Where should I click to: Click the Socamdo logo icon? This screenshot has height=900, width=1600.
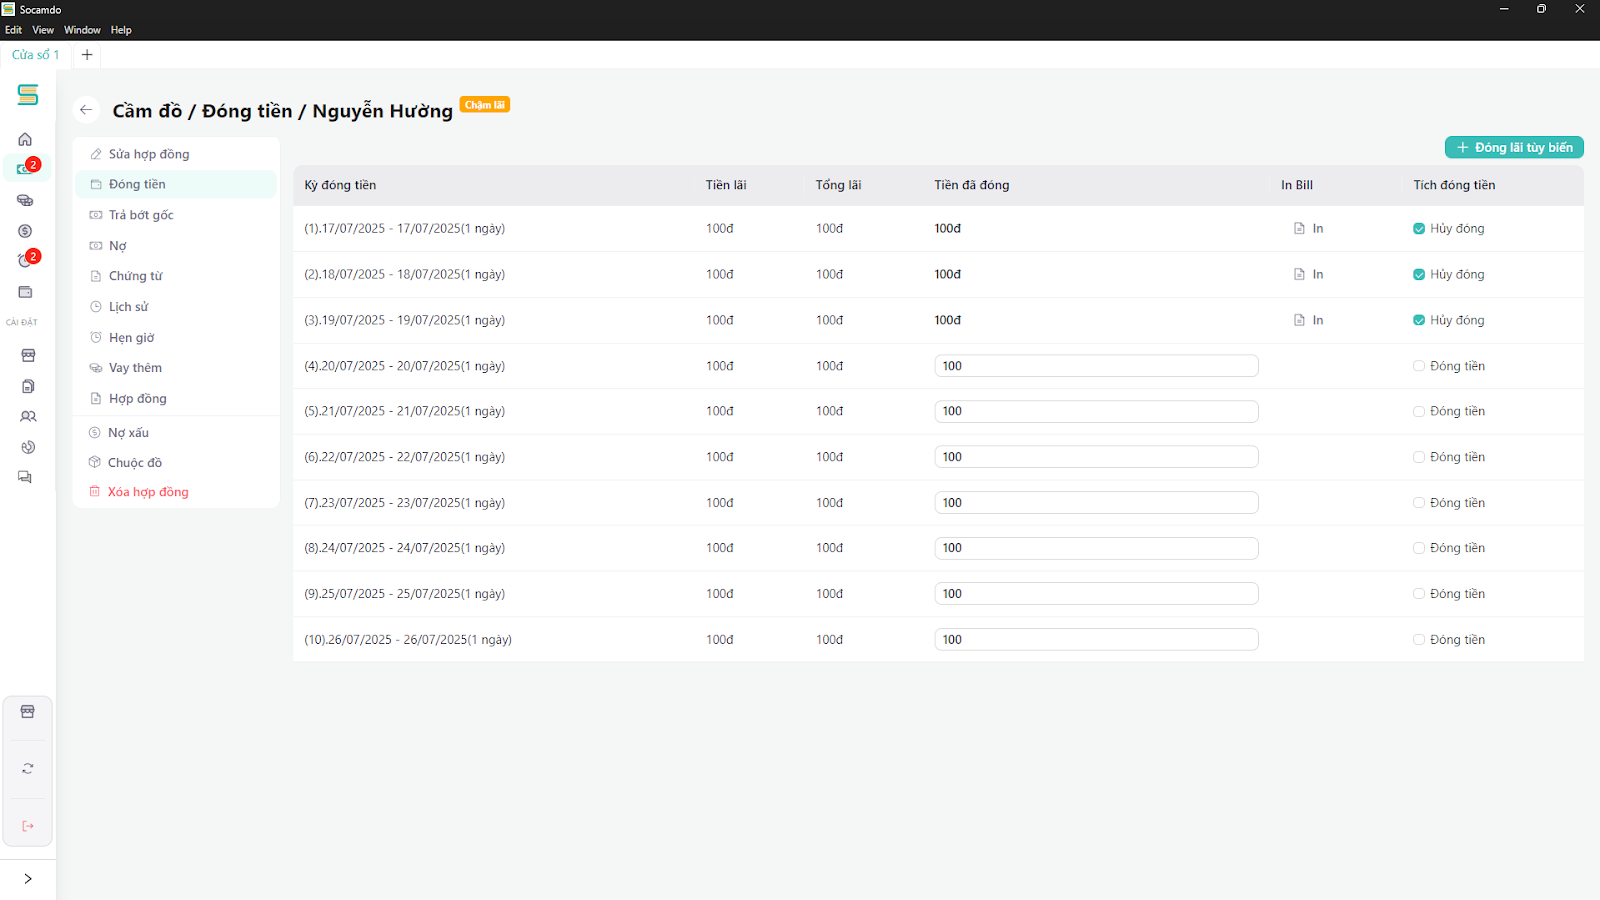click(x=28, y=95)
